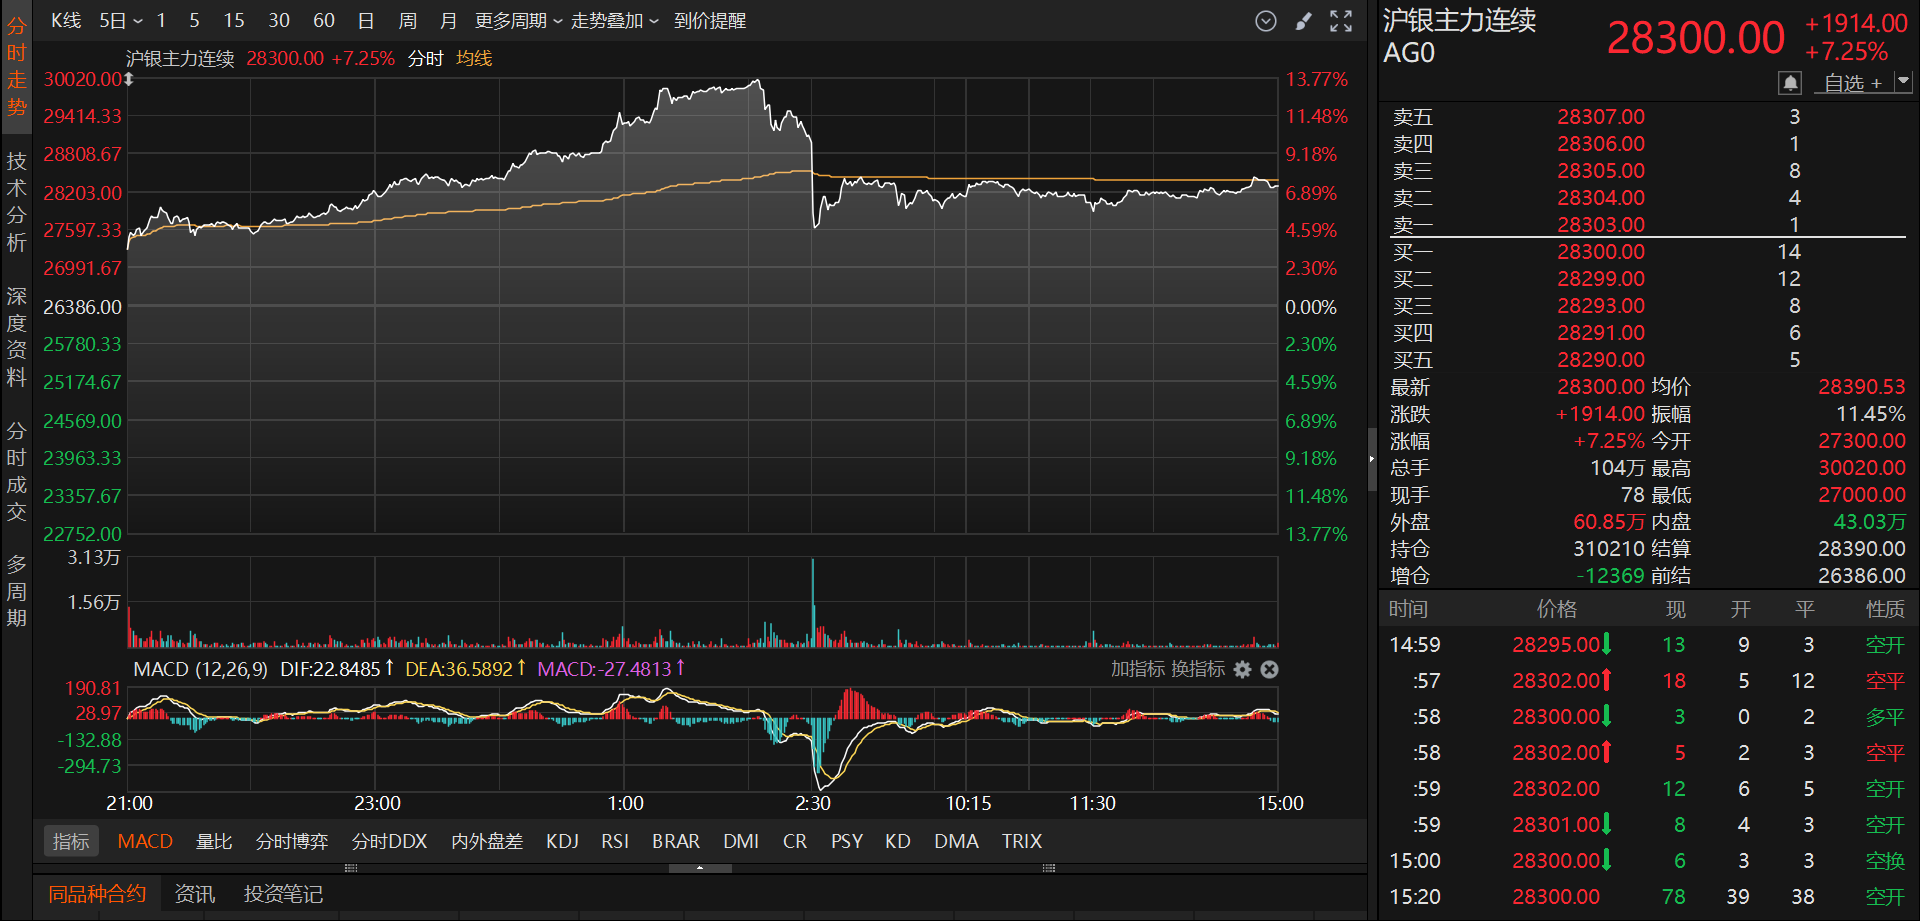Open 深度资料 in left sidebar
Viewport: 1920px width, 921px height.
coord(16,336)
